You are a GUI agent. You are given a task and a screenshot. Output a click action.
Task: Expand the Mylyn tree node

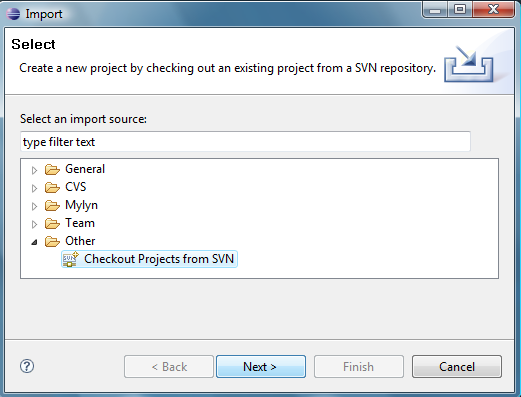point(34,206)
